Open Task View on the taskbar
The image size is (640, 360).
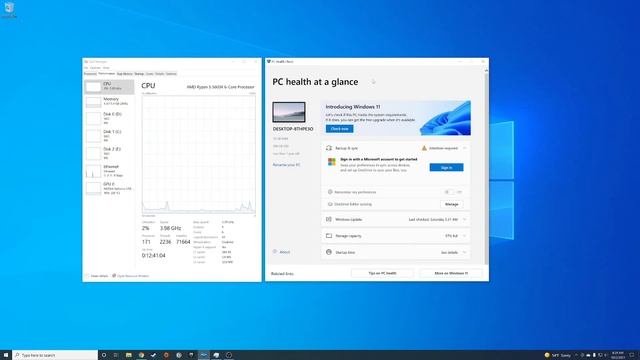pyautogui.click(x=116, y=355)
